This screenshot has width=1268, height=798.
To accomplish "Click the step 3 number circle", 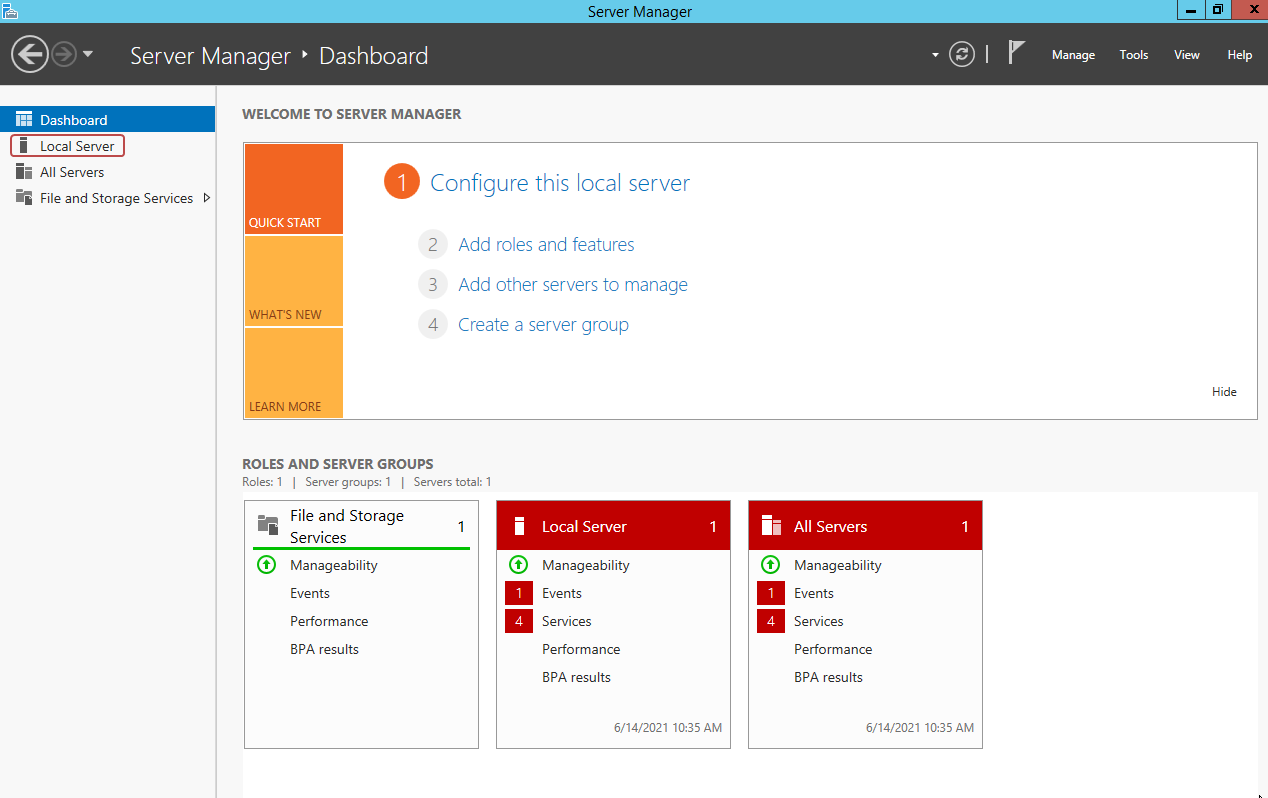I will click(433, 284).
